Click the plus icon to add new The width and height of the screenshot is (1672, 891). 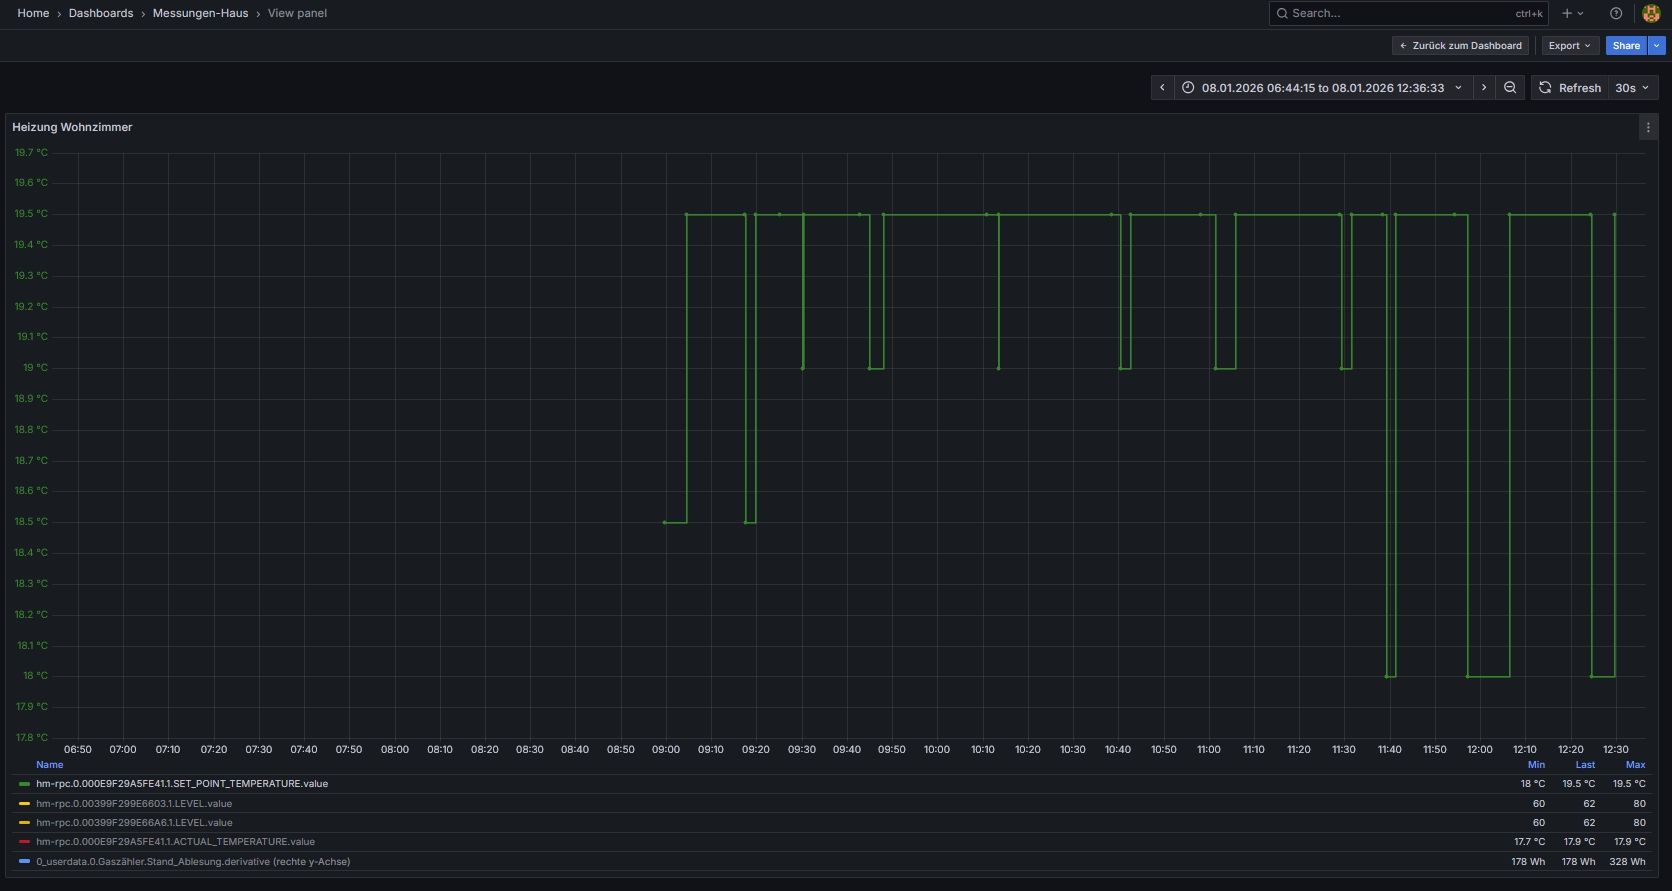1573,13
